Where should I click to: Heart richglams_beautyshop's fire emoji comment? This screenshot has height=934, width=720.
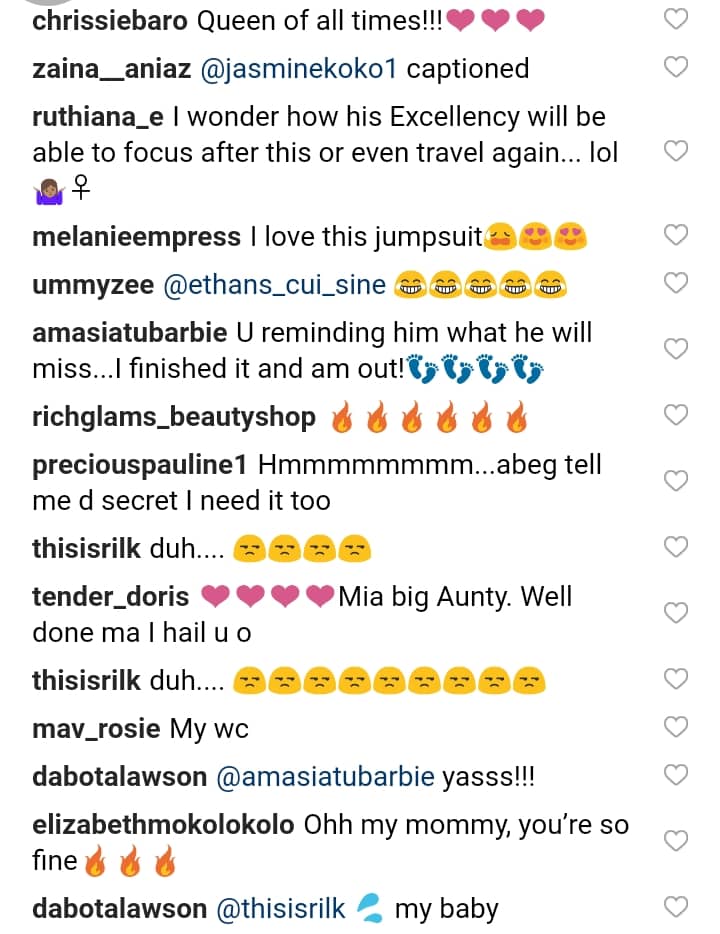pyautogui.click(x=677, y=415)
